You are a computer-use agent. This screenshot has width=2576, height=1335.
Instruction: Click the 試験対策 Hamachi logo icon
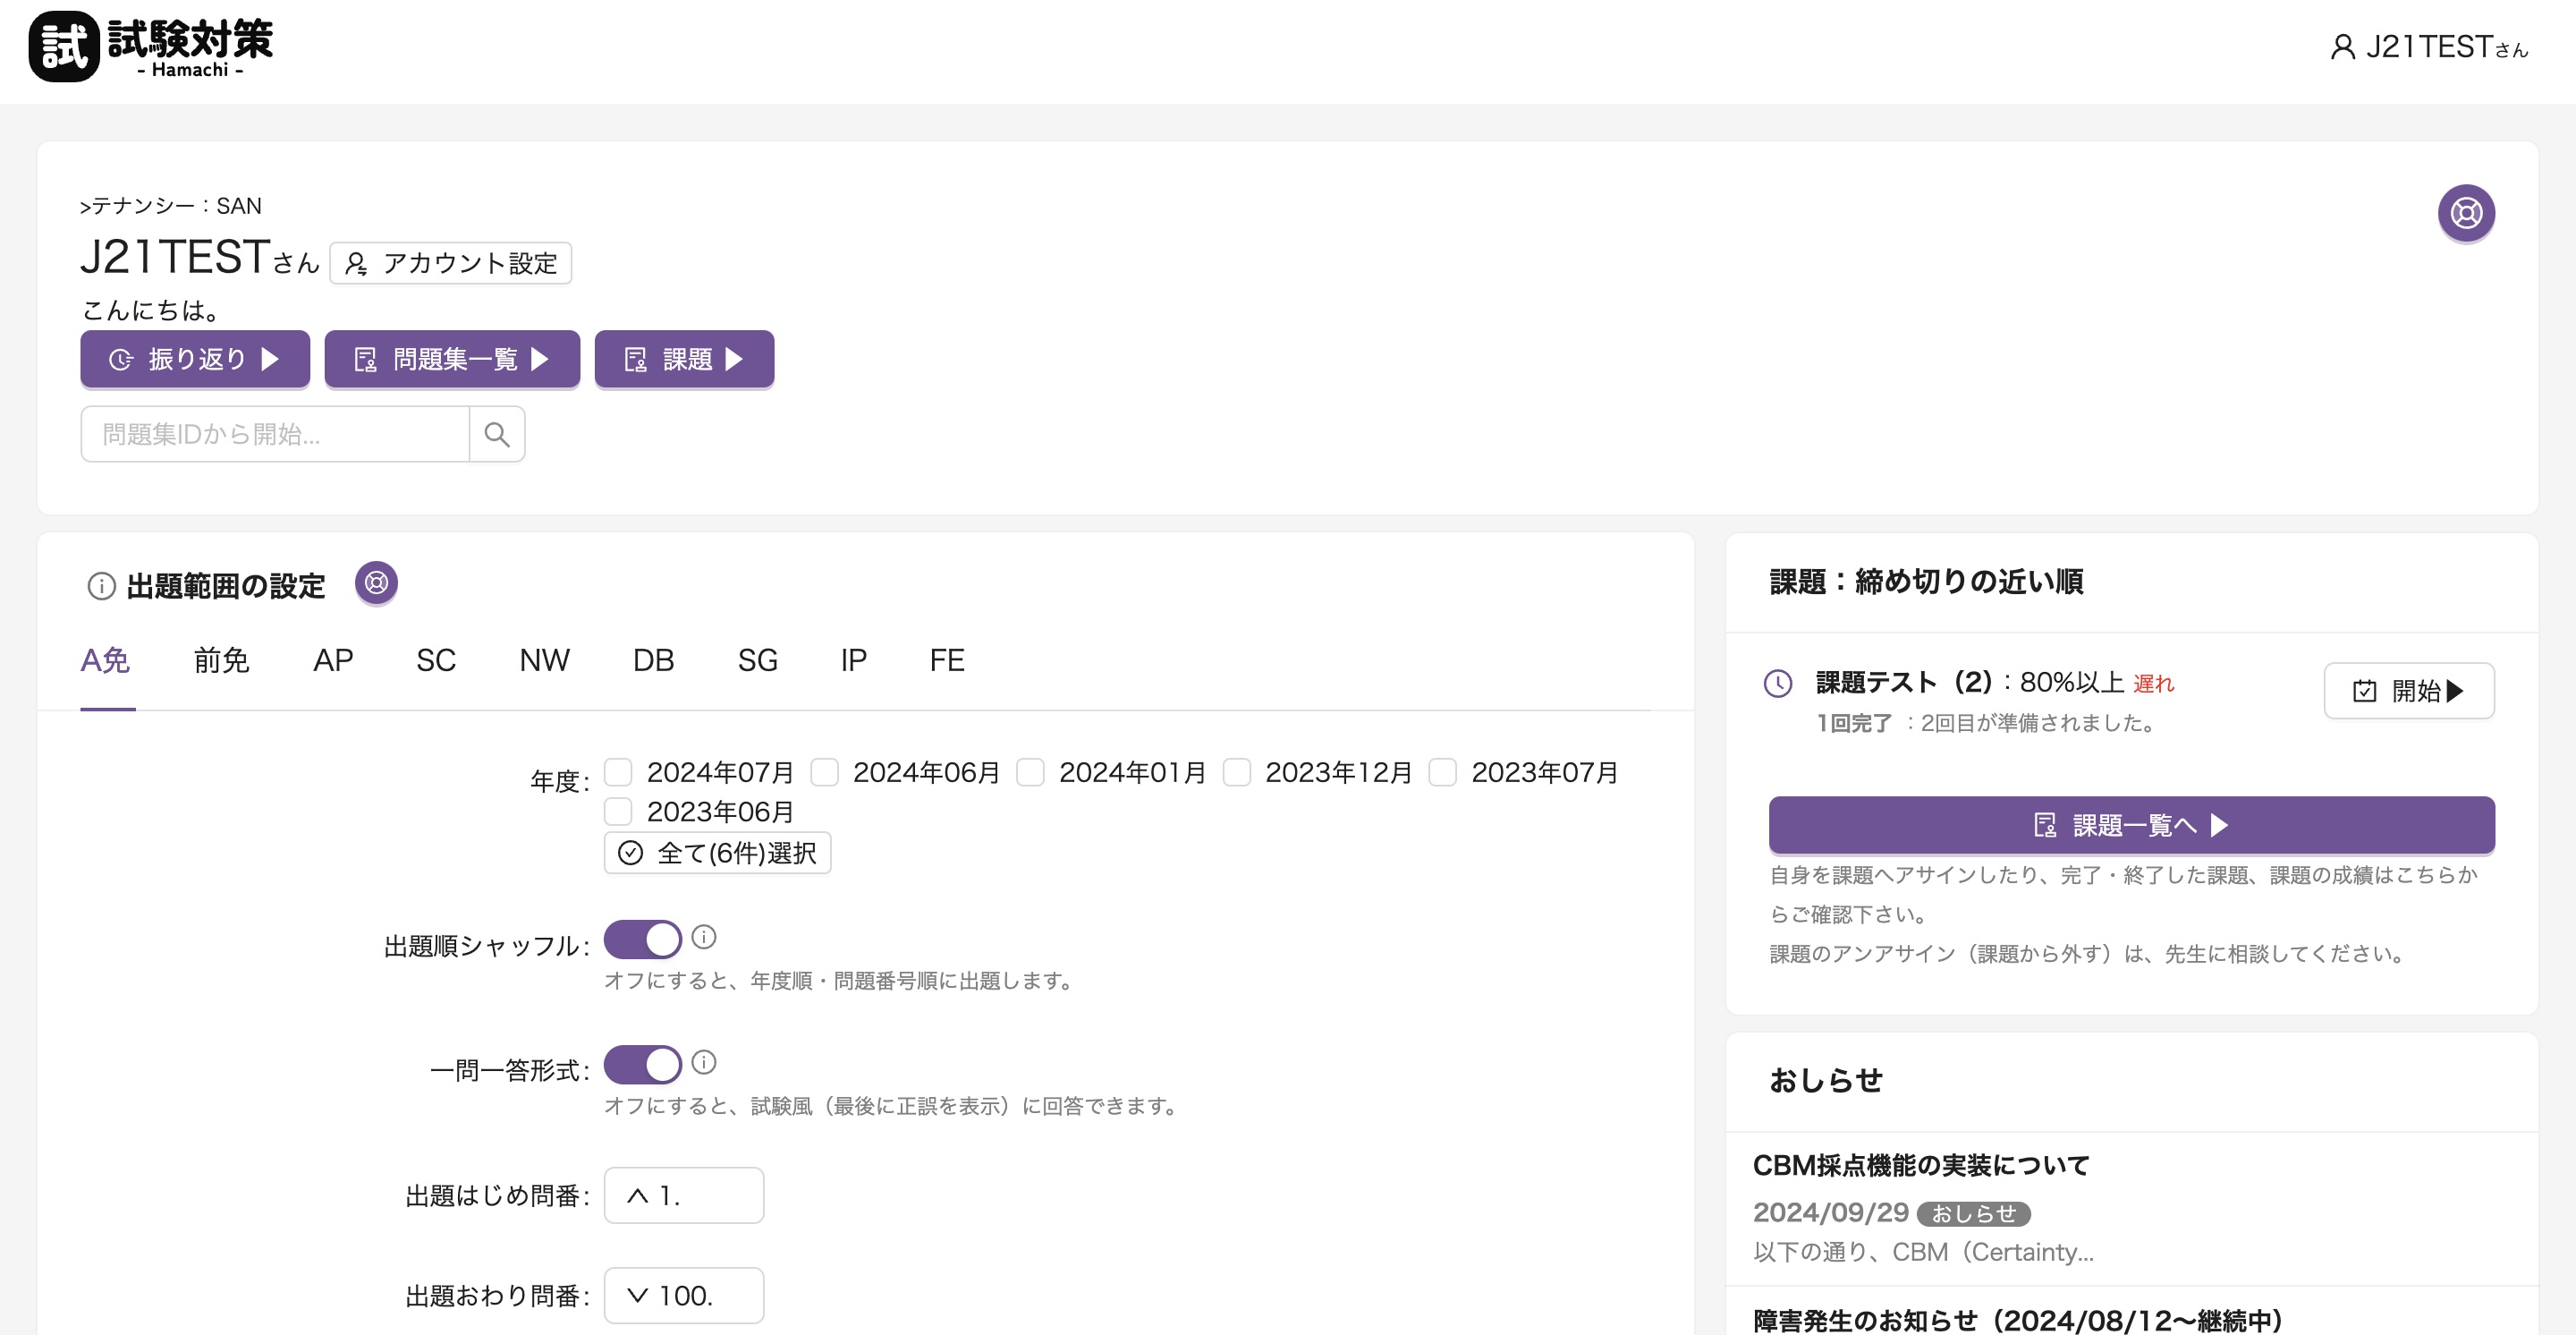pyautogui.click(x=64, y=47)
